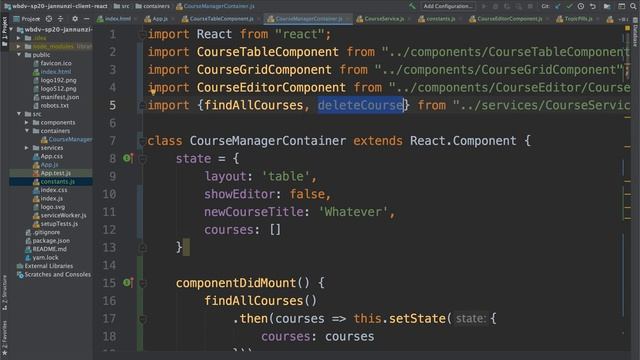Expand the components folder arrow

point(27,122)
